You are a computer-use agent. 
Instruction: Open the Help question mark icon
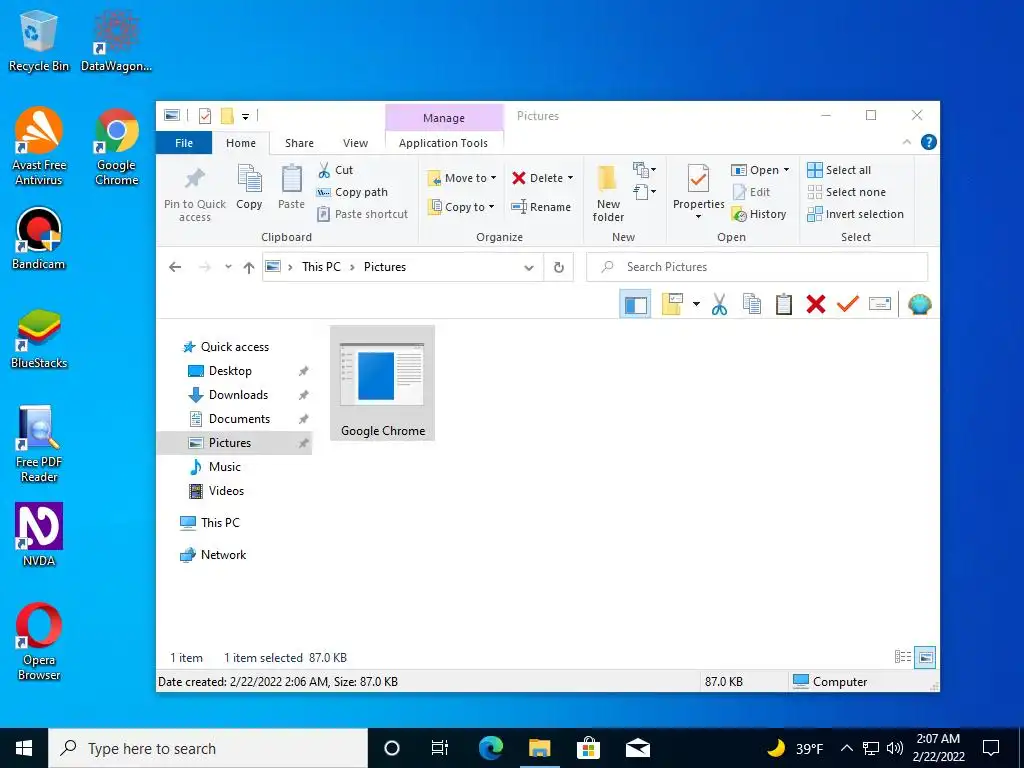pyautogui.click(x=928, y=142)
